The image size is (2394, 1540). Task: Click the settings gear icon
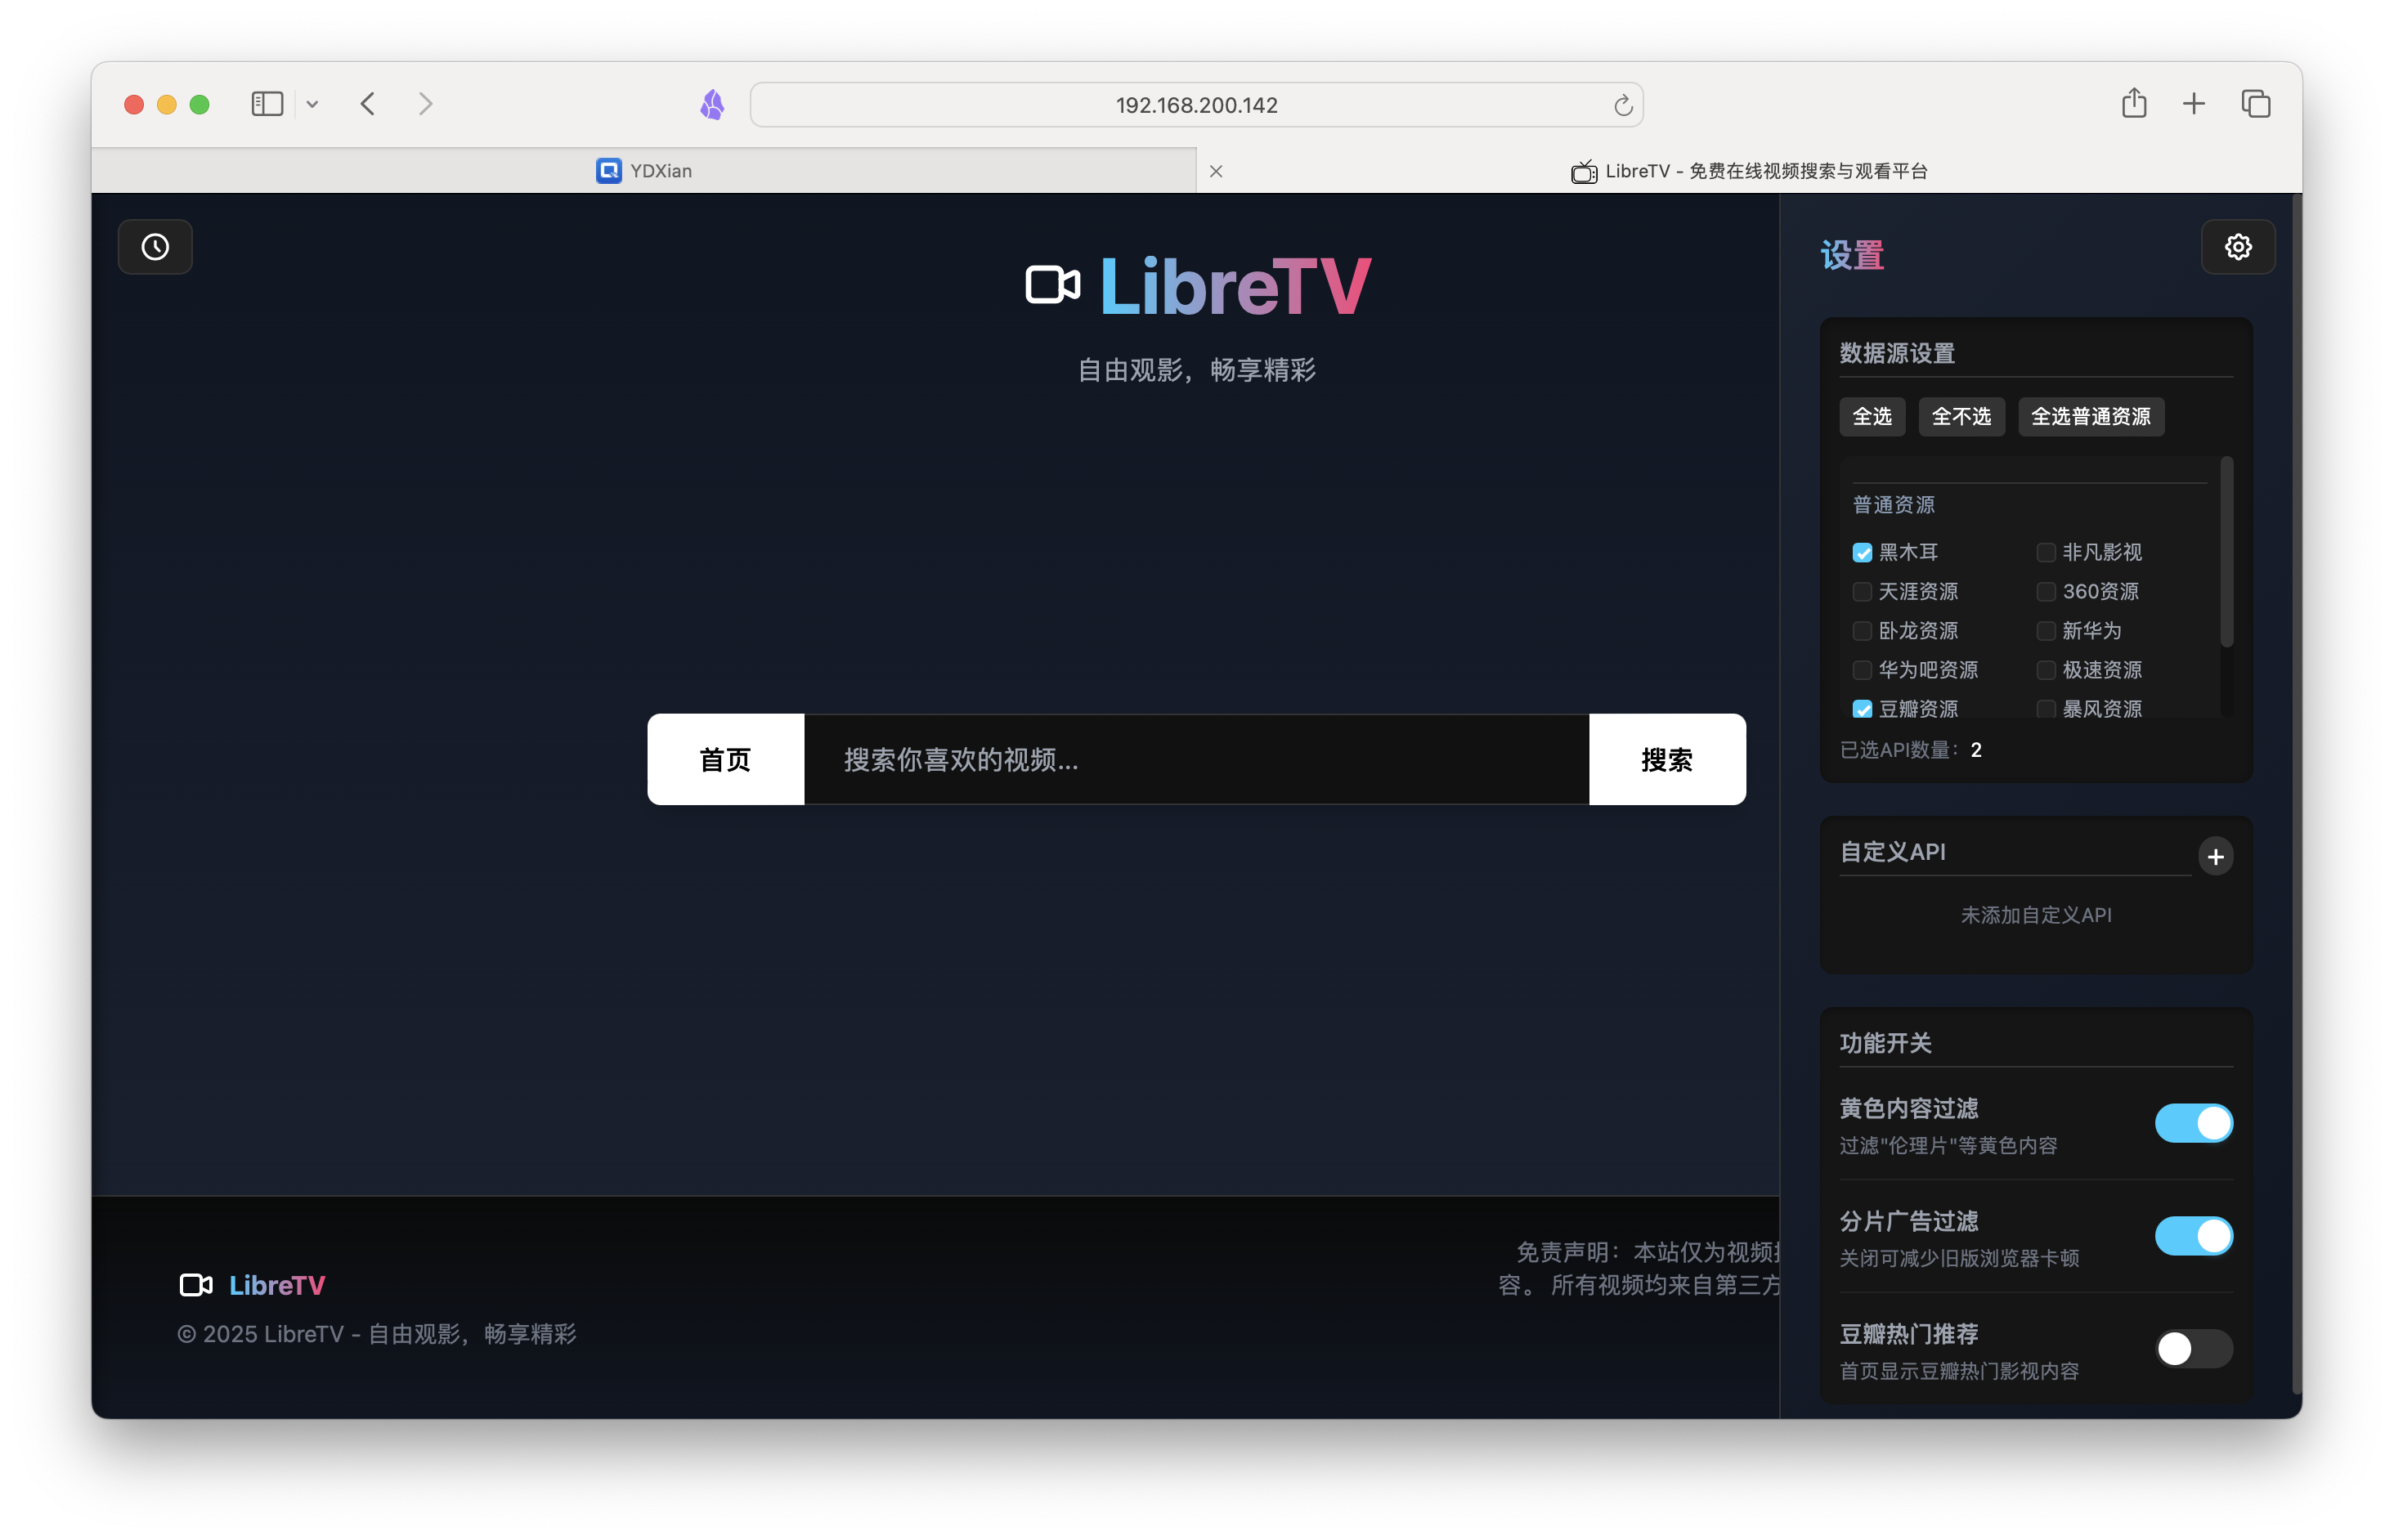[2238, 247]
